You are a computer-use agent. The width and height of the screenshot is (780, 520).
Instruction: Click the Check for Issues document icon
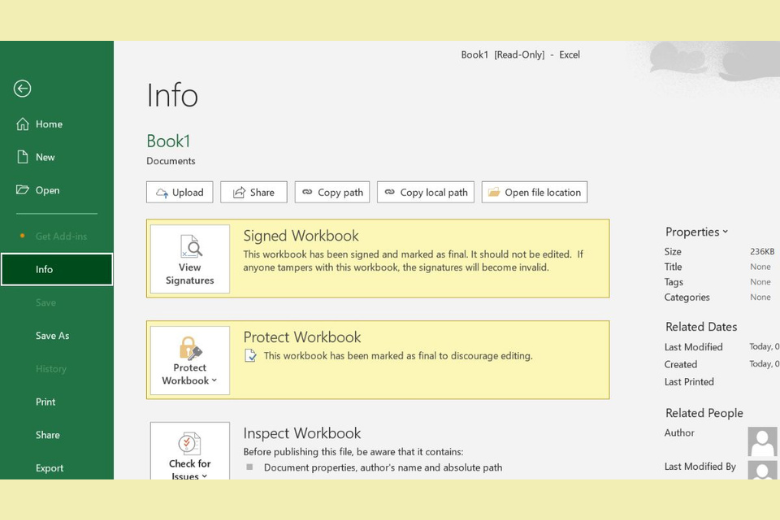point(190,443)
